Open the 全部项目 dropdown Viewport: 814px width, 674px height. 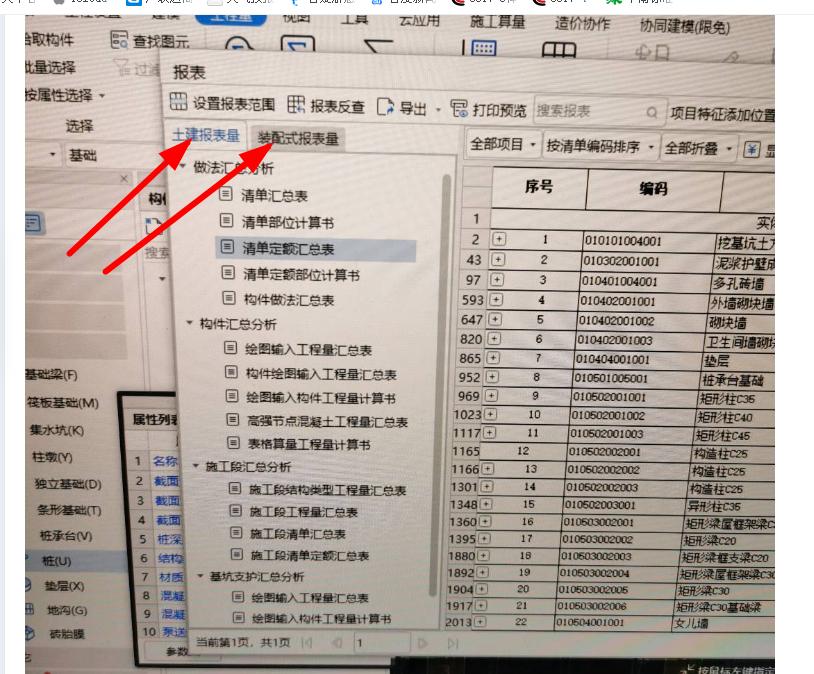[503, 144]
